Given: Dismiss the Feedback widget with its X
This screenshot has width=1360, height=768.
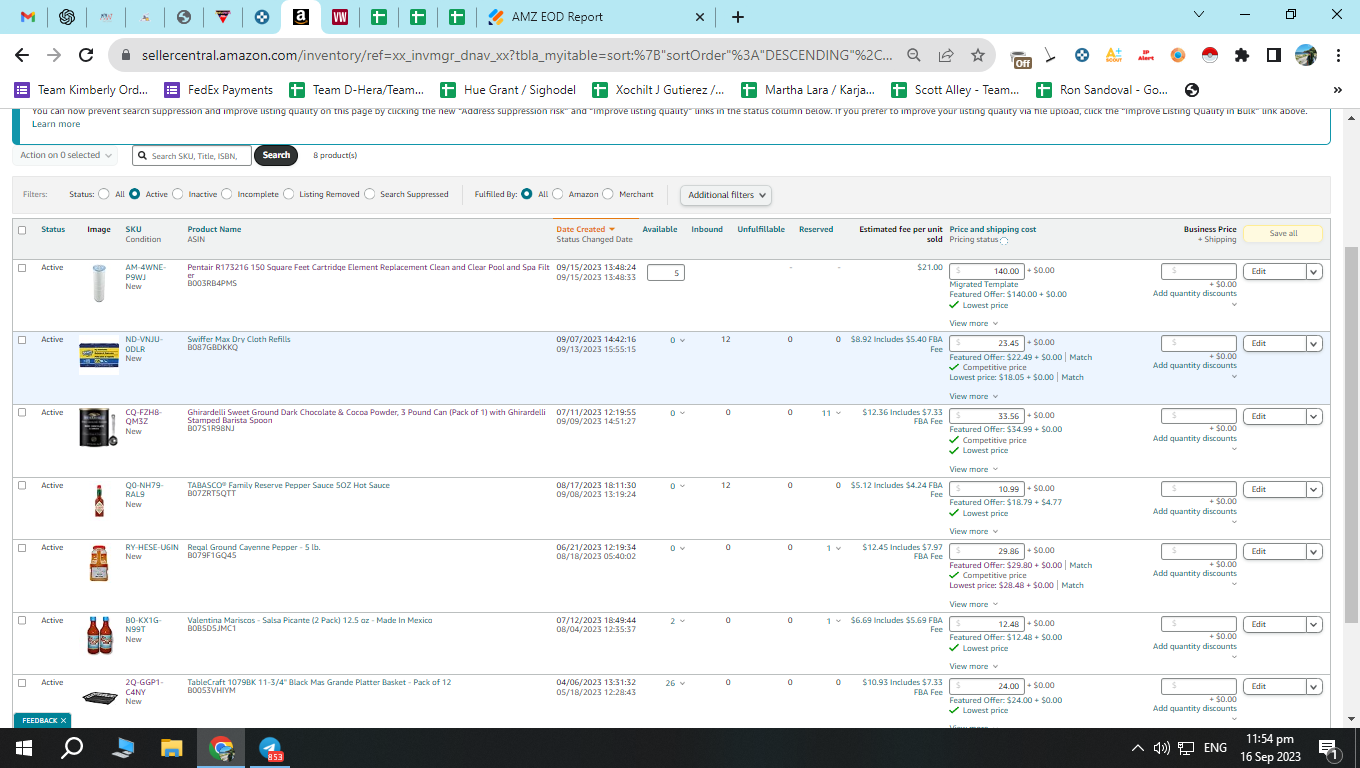Looking at the screenshot, I should (63, 720).
